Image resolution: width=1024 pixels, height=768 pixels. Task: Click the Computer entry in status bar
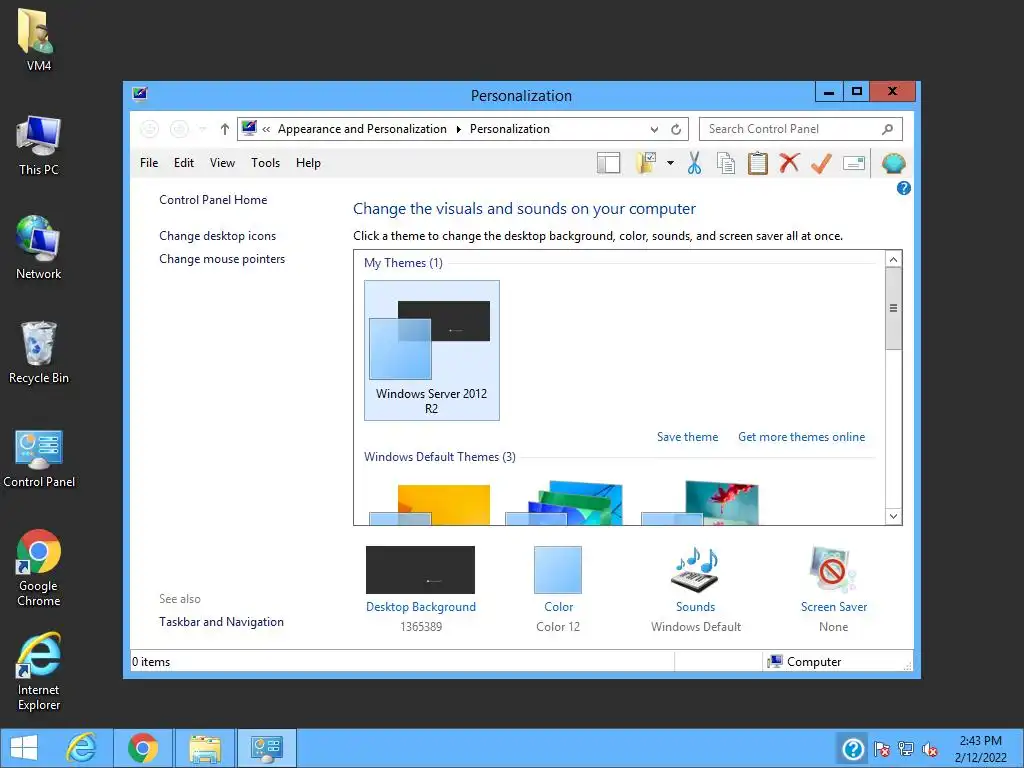coord(804,662)
